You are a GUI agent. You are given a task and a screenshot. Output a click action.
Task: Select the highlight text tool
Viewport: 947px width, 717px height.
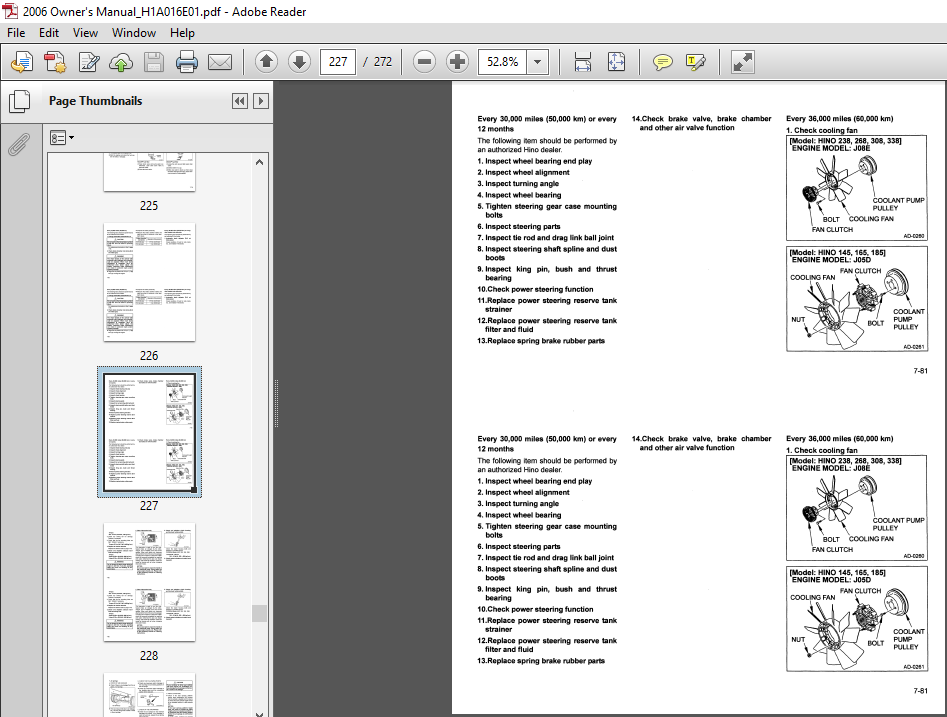pyautogui.click(x=696, y=62)
